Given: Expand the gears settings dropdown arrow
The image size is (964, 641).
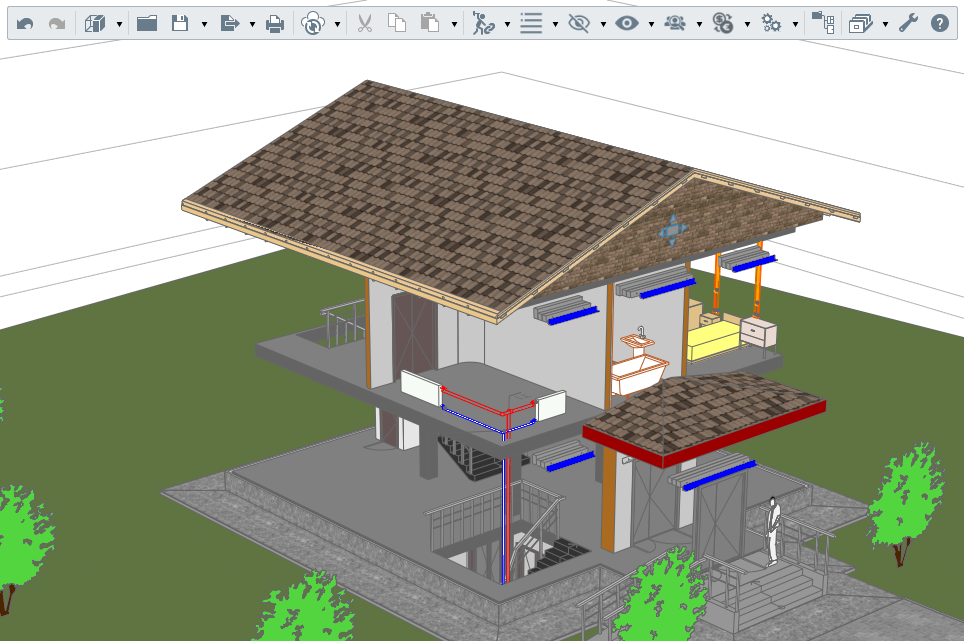Looking at the screenshot, I should click(795, 25).
